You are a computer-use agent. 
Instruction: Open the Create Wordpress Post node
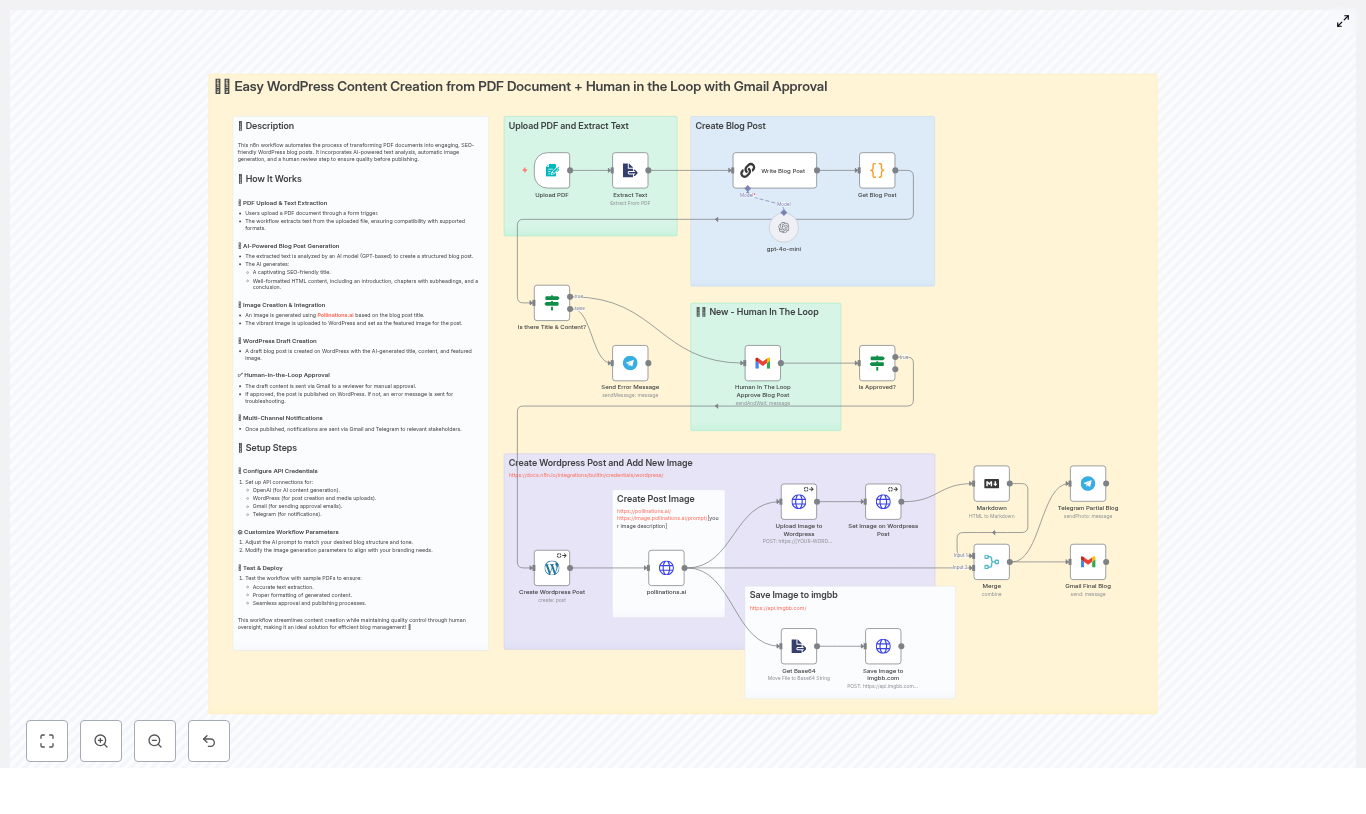click(551, 568)
